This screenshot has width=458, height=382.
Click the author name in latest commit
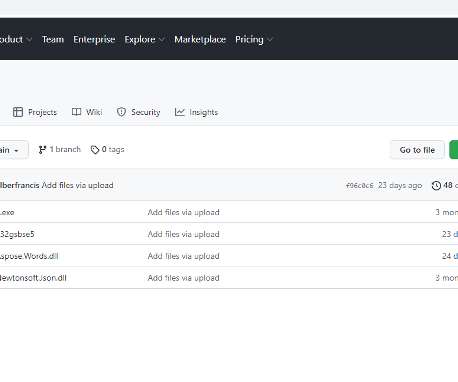(19, 185)
